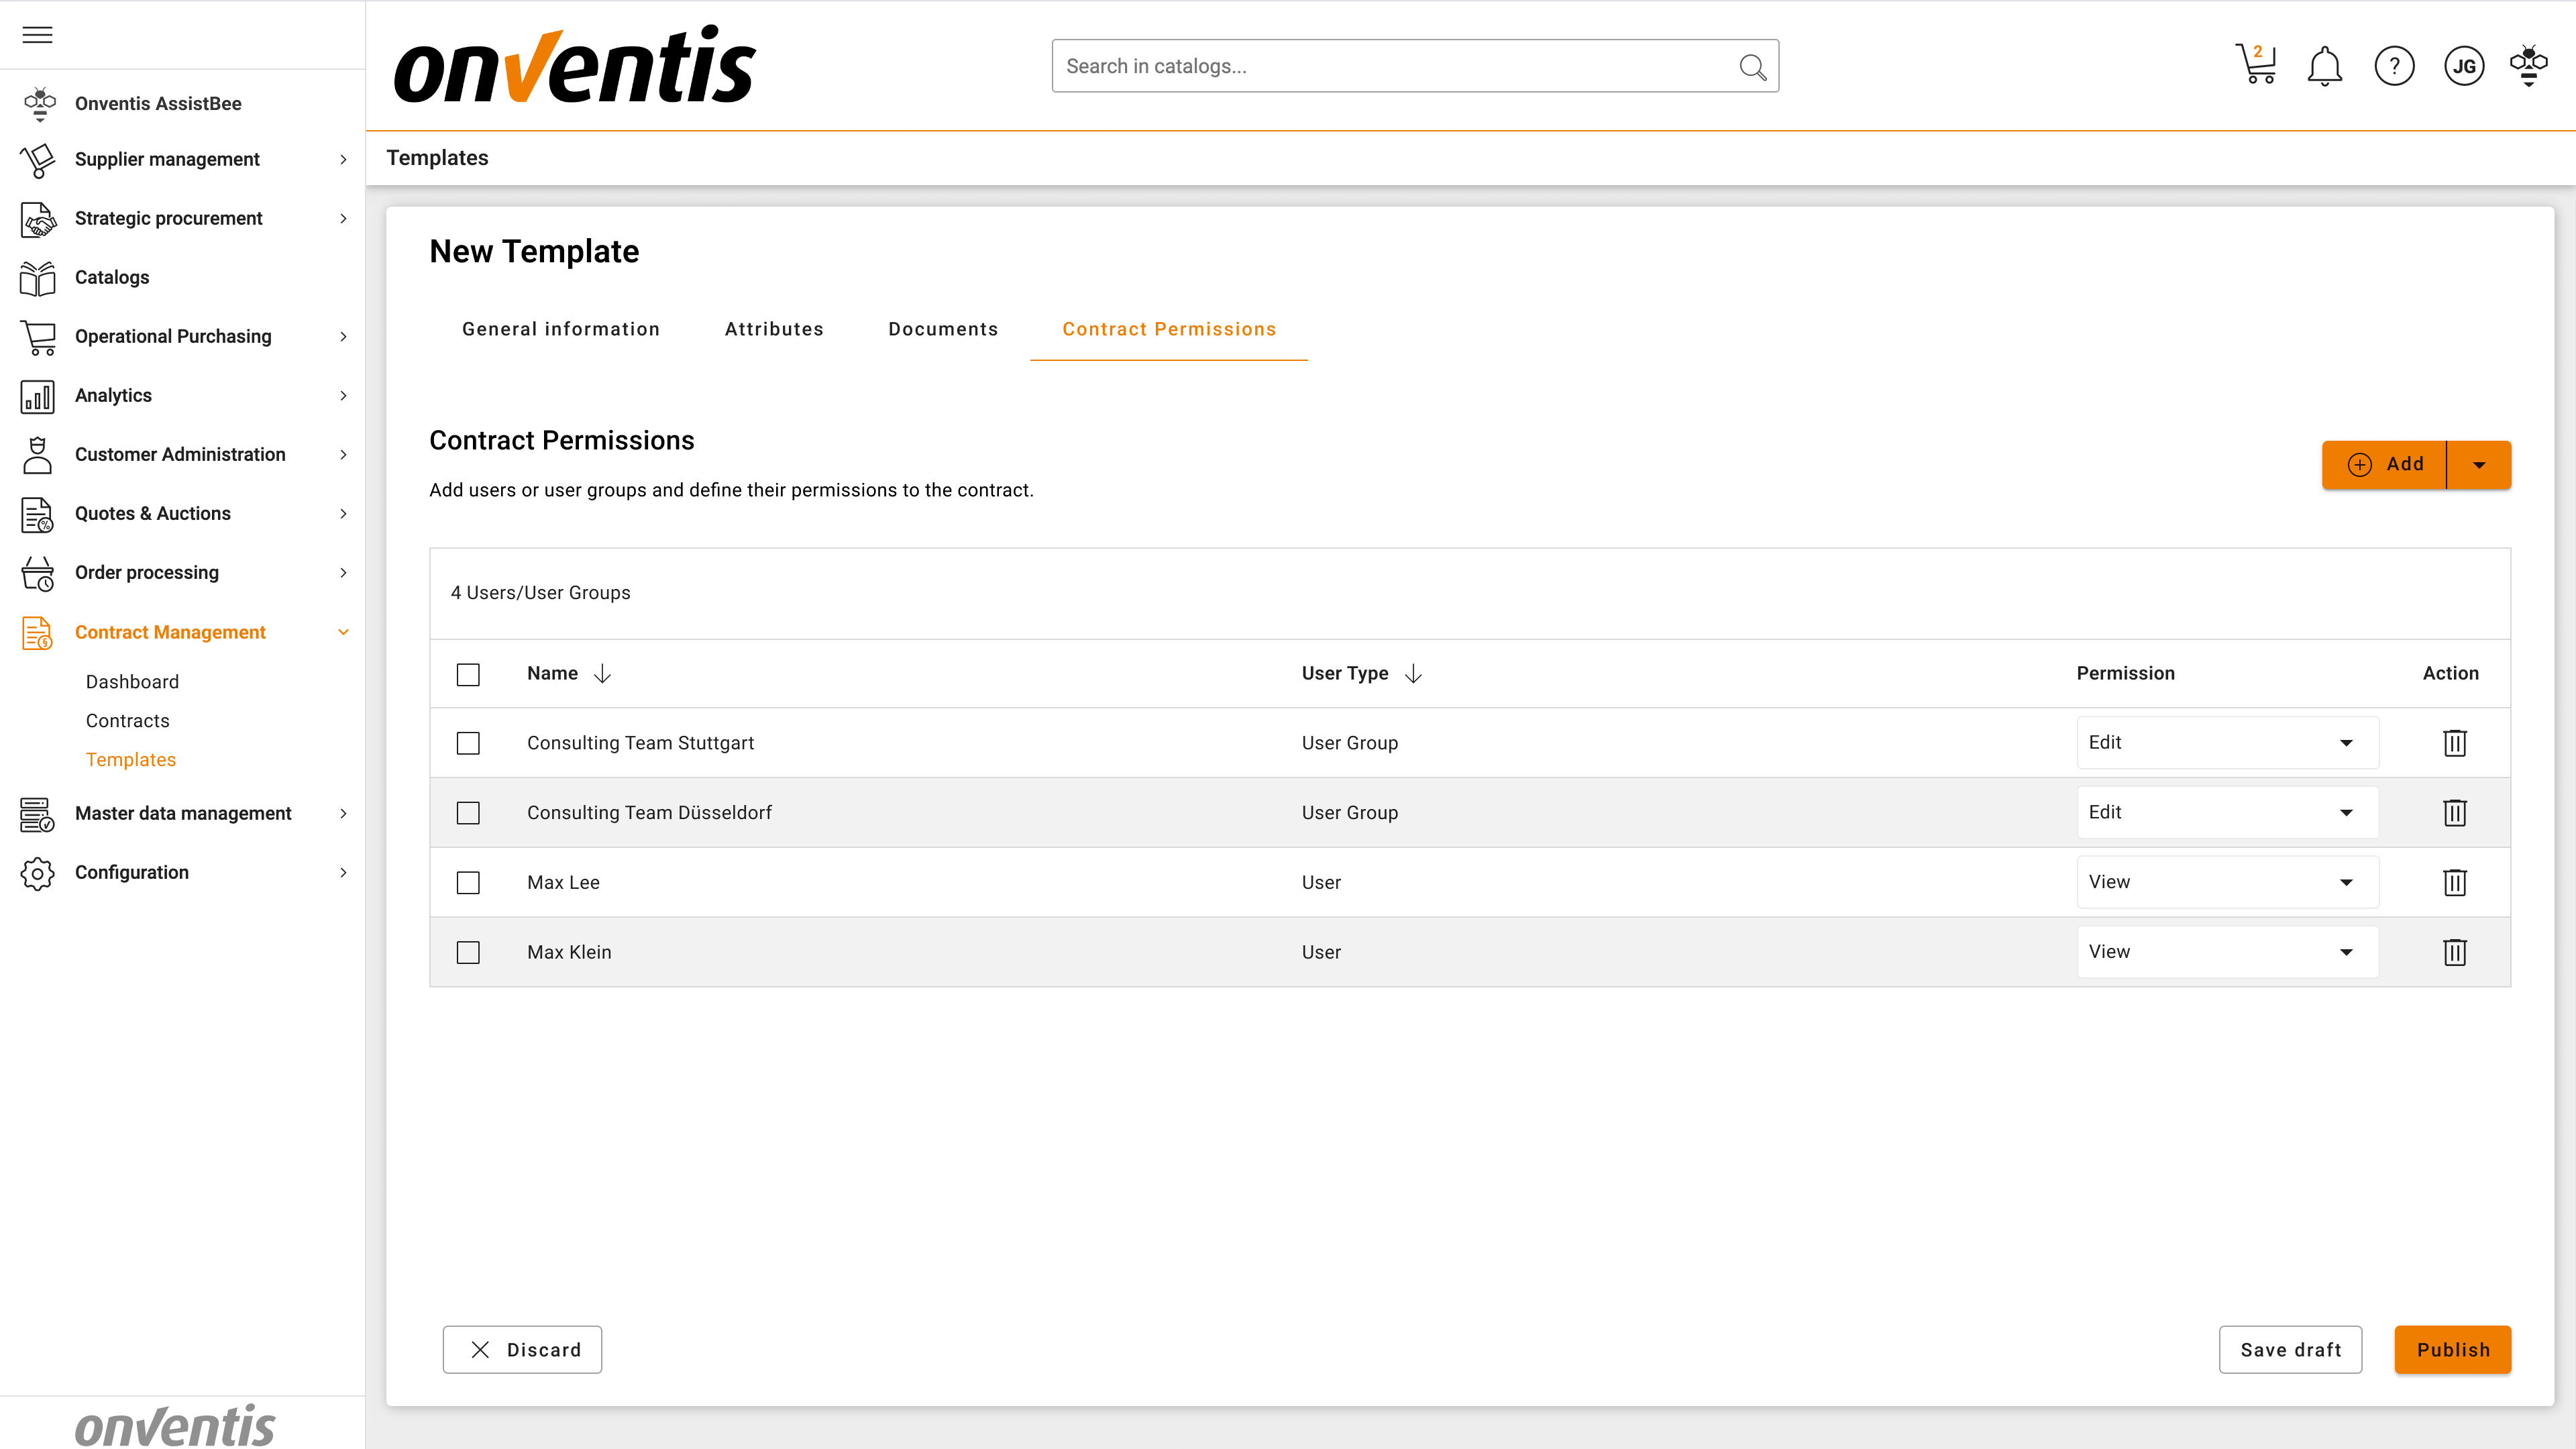2576x1449 pixels.
Task: Select the Max Lee checkbox
Action: click(x=468, y=883)
